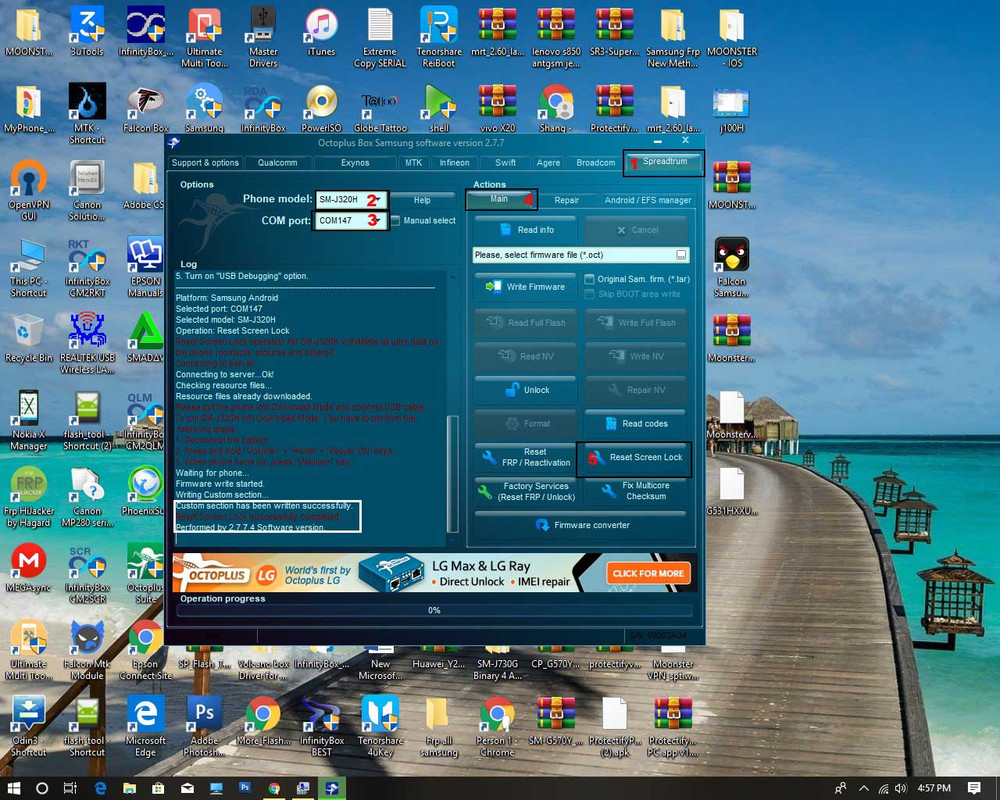
Task: Click the Help button
Action: (422, 200)
